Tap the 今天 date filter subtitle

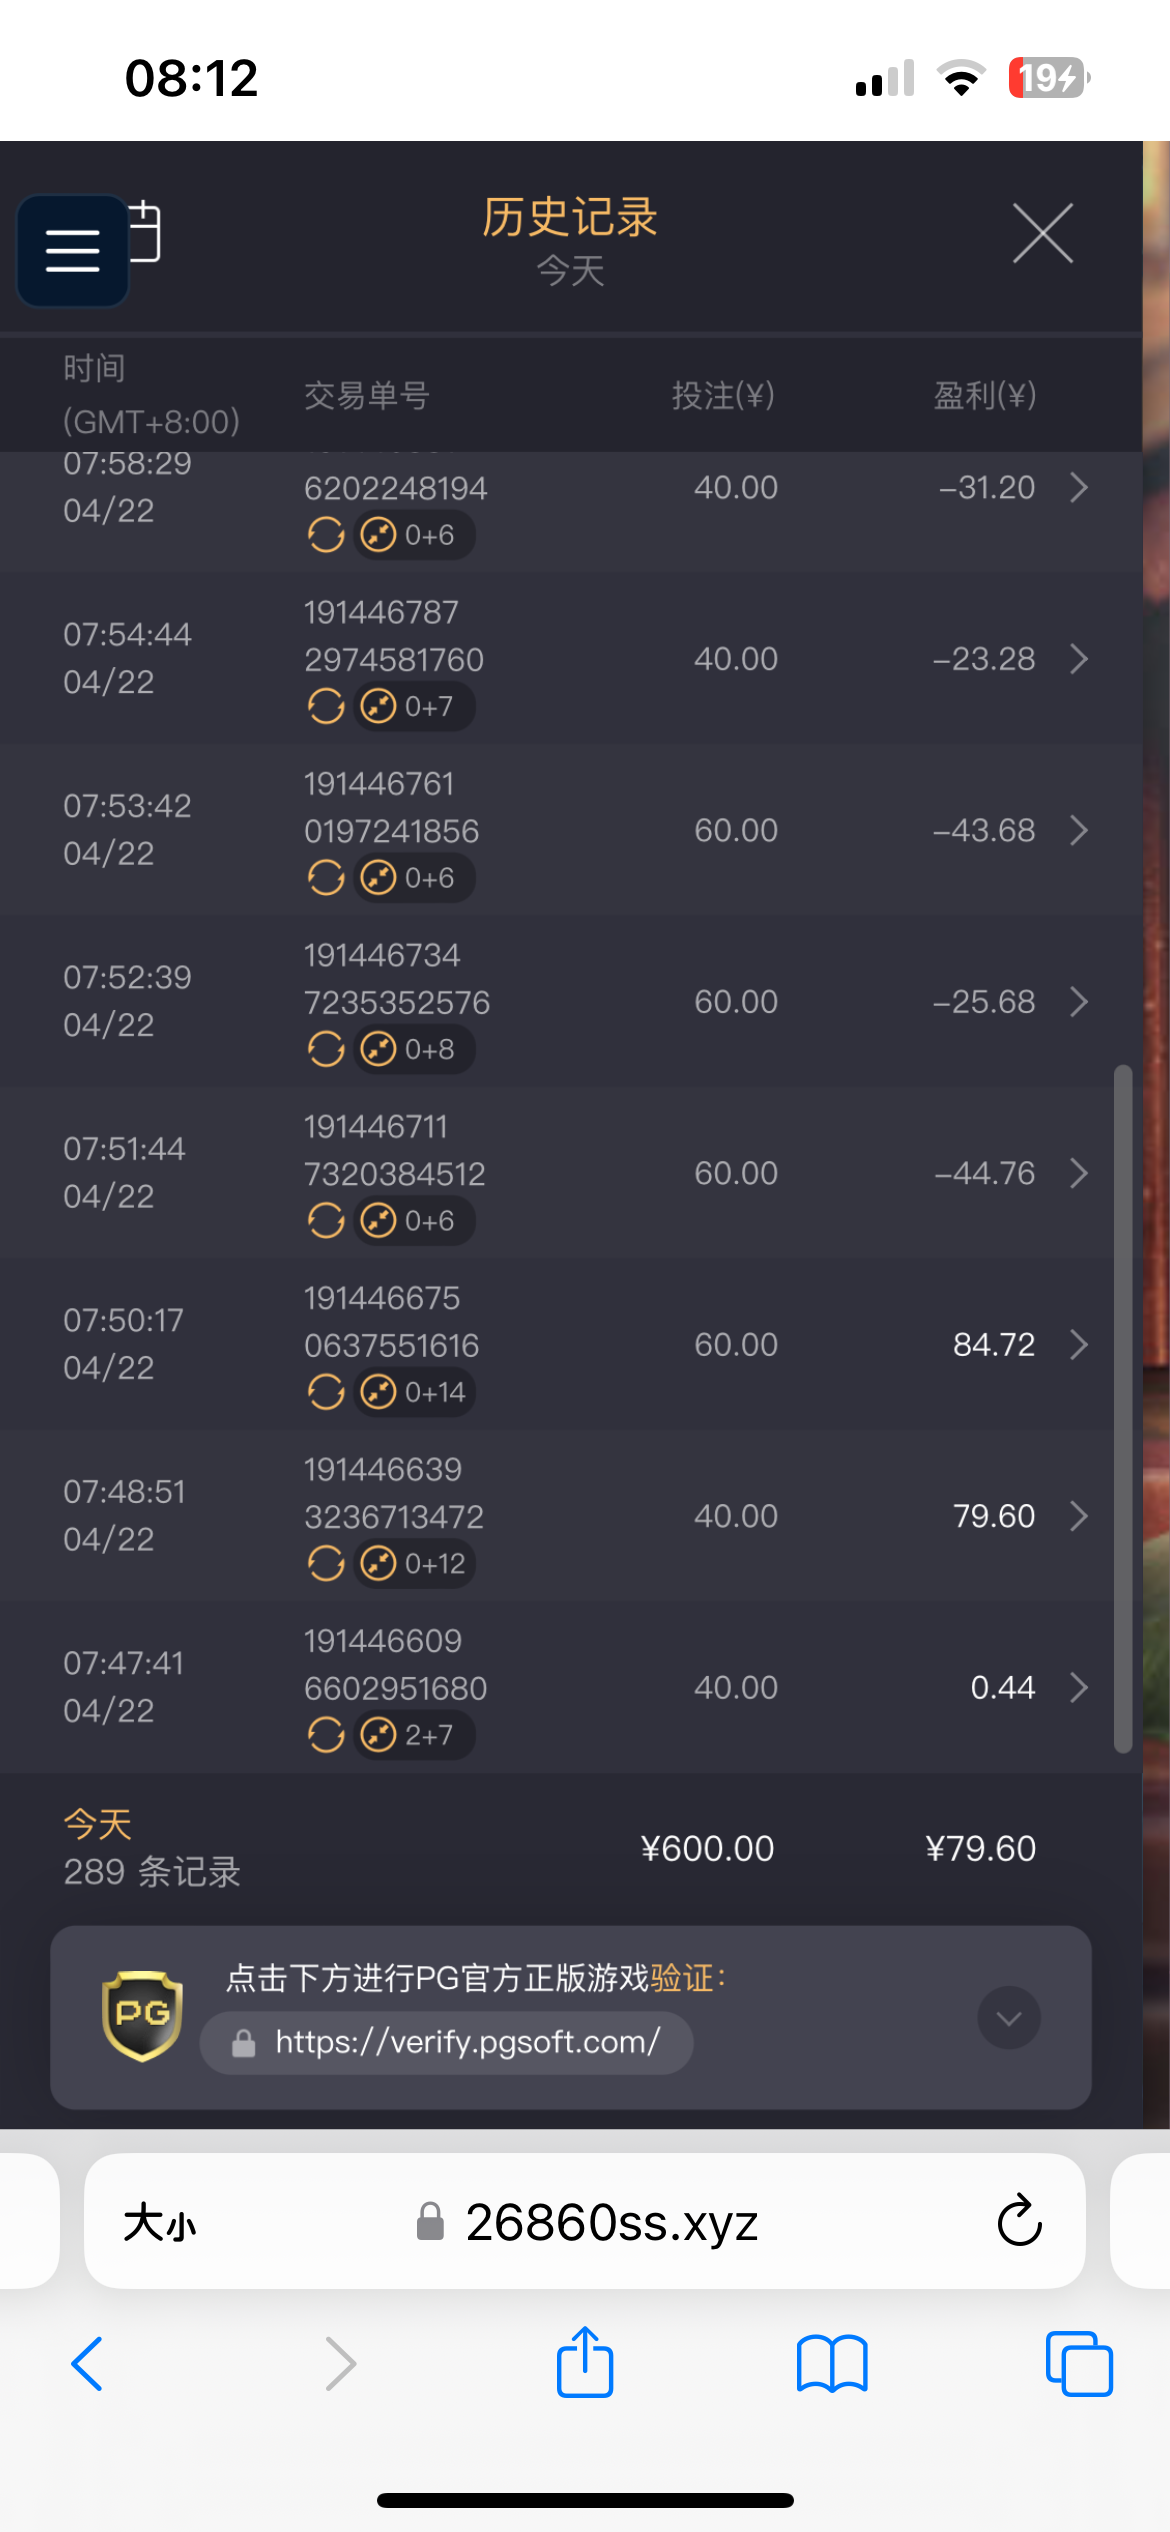[570, 271]
